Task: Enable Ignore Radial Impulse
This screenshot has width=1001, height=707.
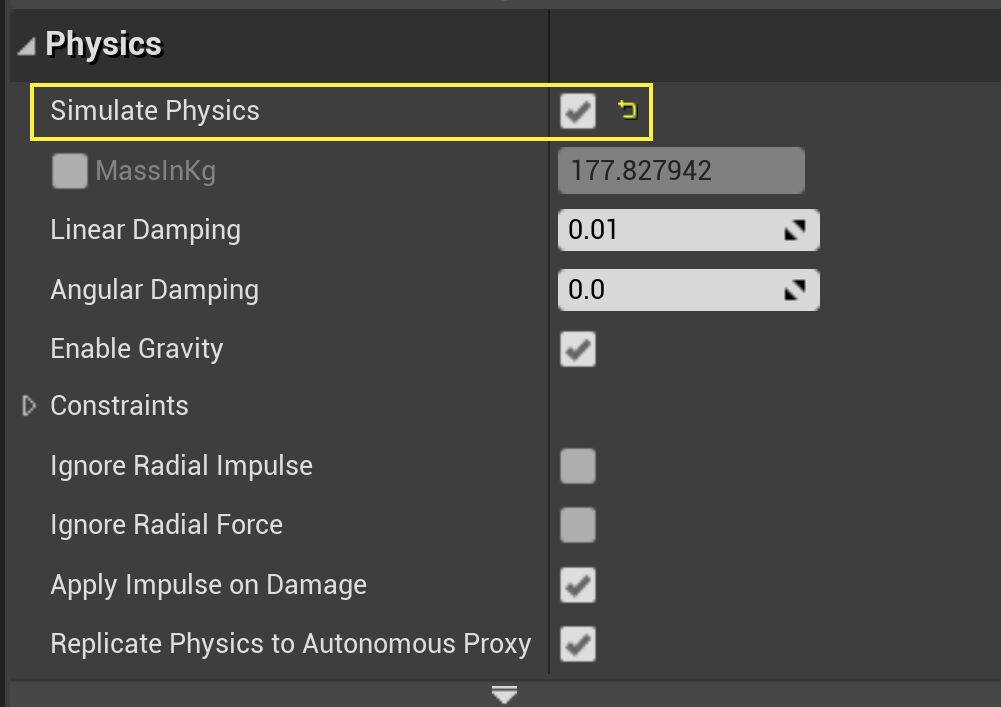Action: 577,465
